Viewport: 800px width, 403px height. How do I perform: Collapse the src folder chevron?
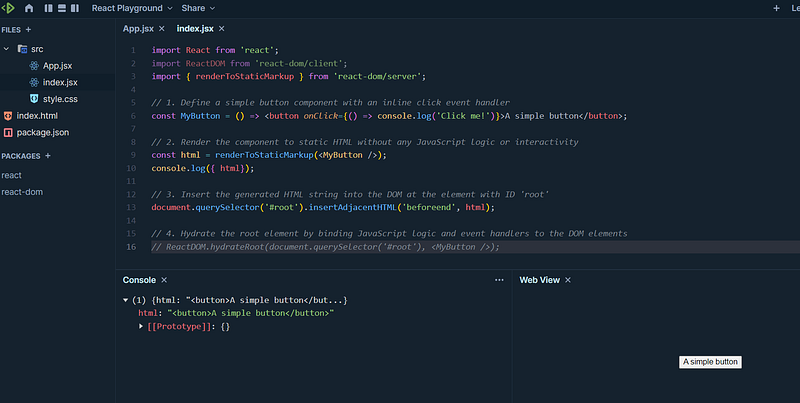click(6, 49)
